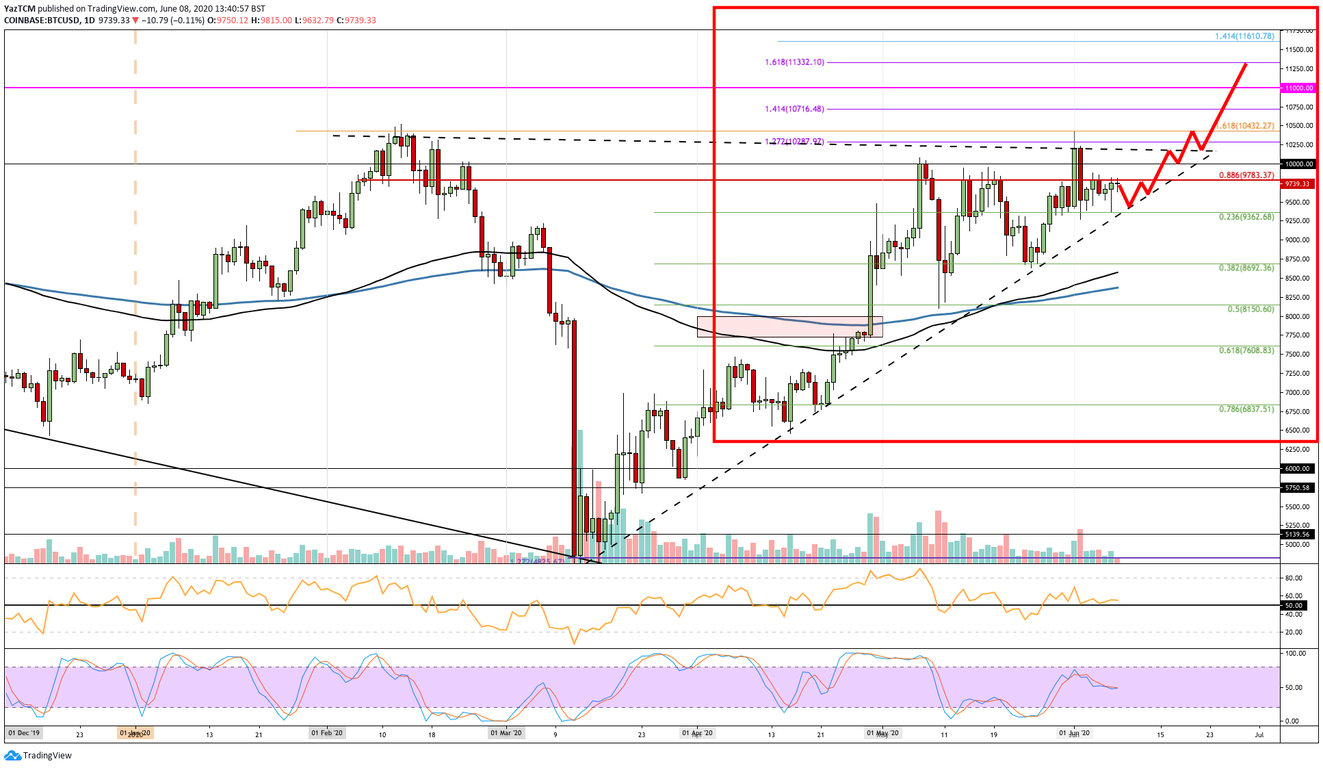This screenshot has width=1323, height=768.
Task: Click the 01 Apr '20 date label
Action: 696,734
